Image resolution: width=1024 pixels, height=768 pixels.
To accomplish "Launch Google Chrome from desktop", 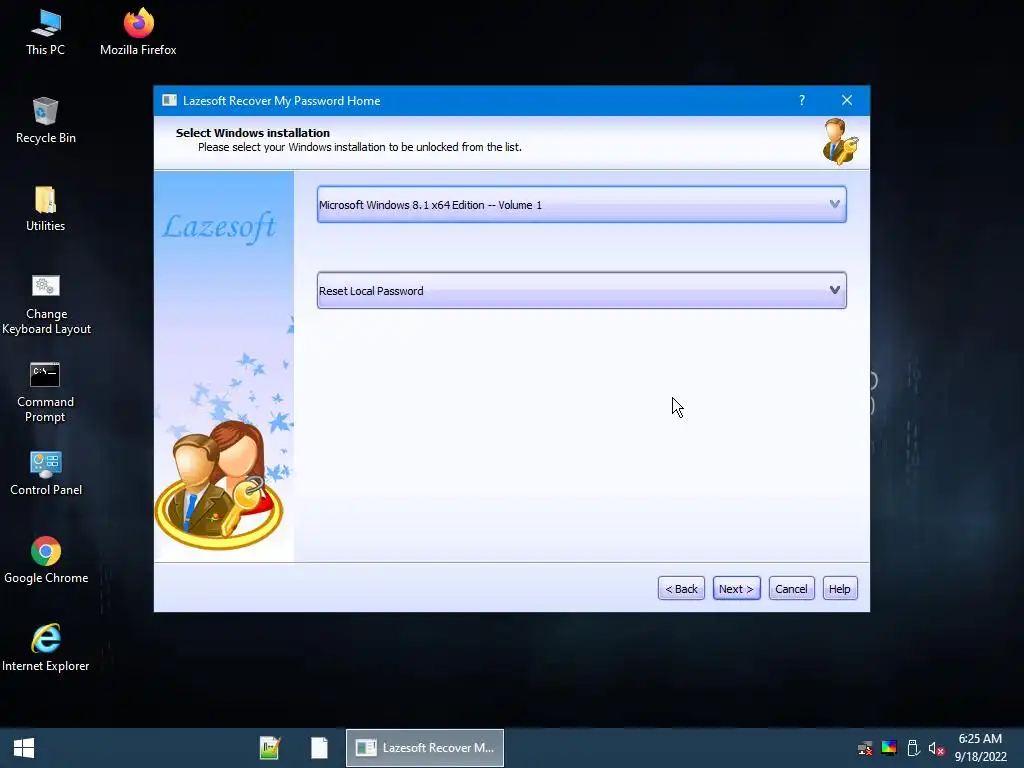I will [x=46, y=560].
